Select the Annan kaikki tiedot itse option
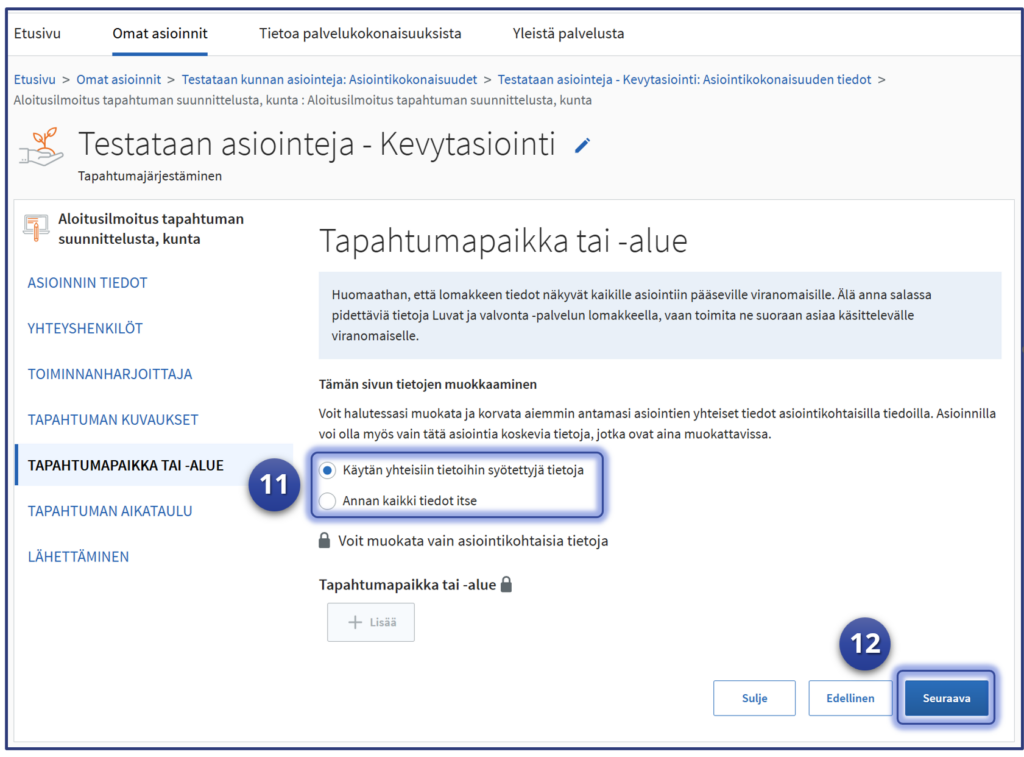 coord(327,500)
